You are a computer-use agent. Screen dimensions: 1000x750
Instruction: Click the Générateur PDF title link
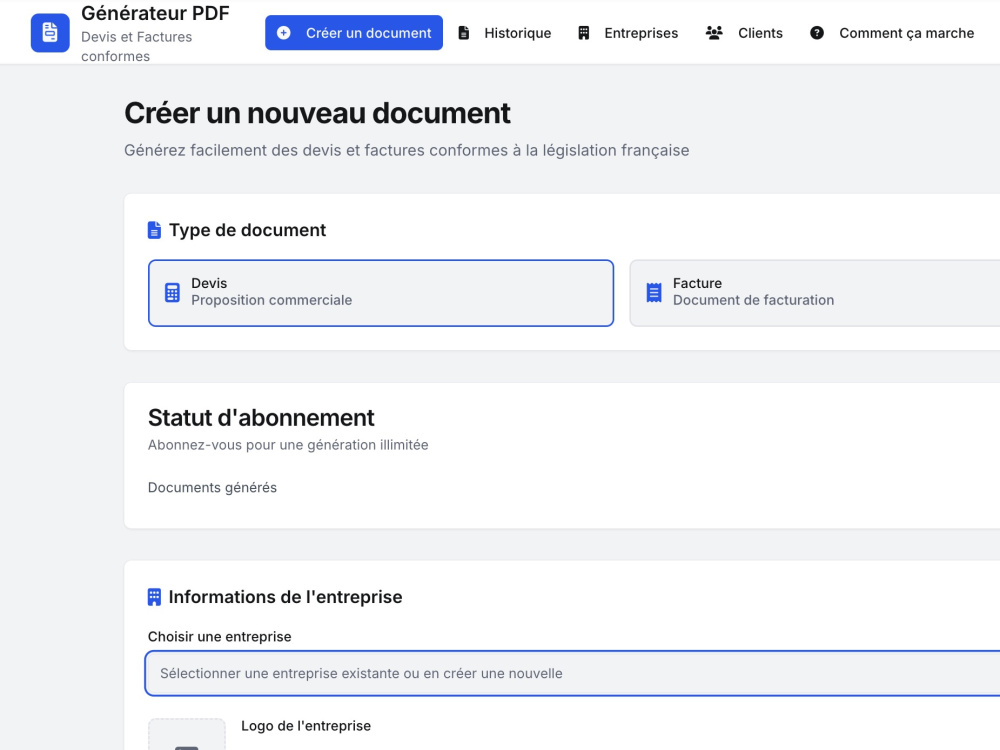click(x=155, y=13)
